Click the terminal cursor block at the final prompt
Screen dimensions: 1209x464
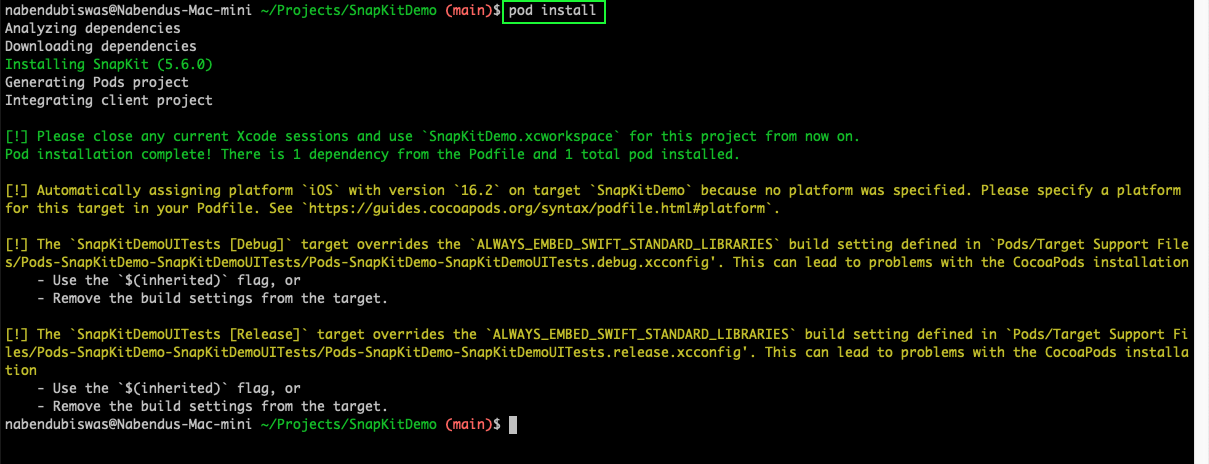tap(513, 425)
